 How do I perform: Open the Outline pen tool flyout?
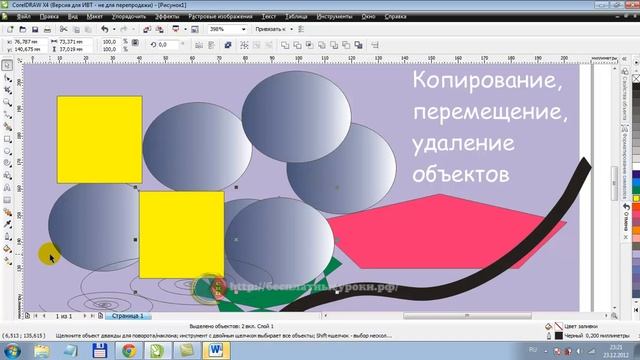[7, 236]
